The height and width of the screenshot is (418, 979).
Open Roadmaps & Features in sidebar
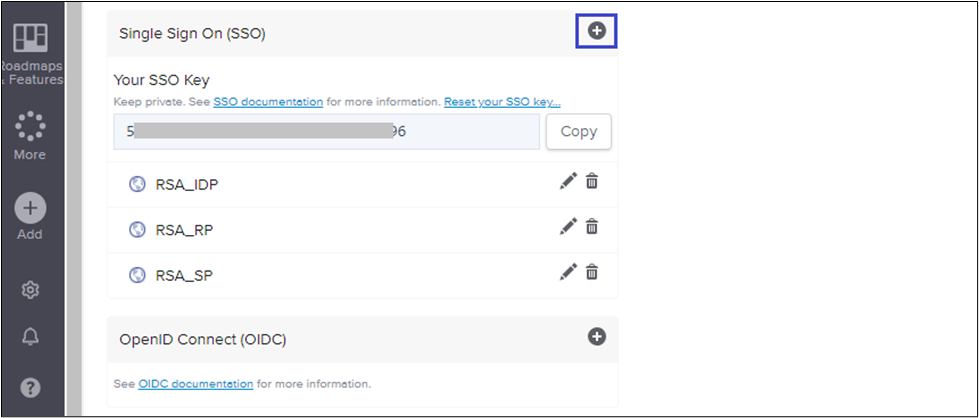(x=30, y=50)
